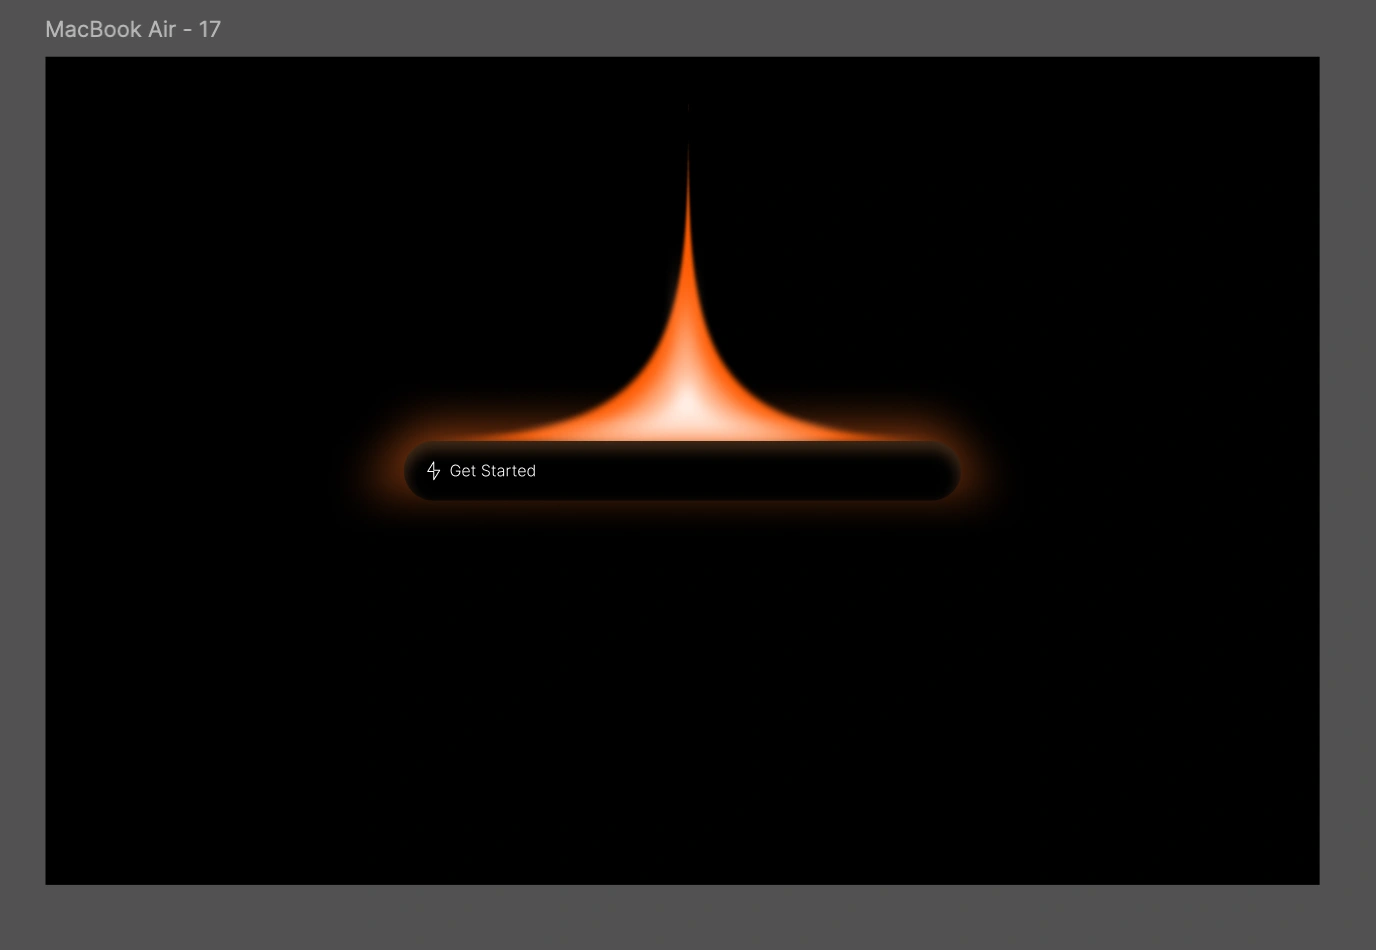Click the lightning bolt icon
The width and height of the screenshot is (1376, 950).
coord(433,471)
